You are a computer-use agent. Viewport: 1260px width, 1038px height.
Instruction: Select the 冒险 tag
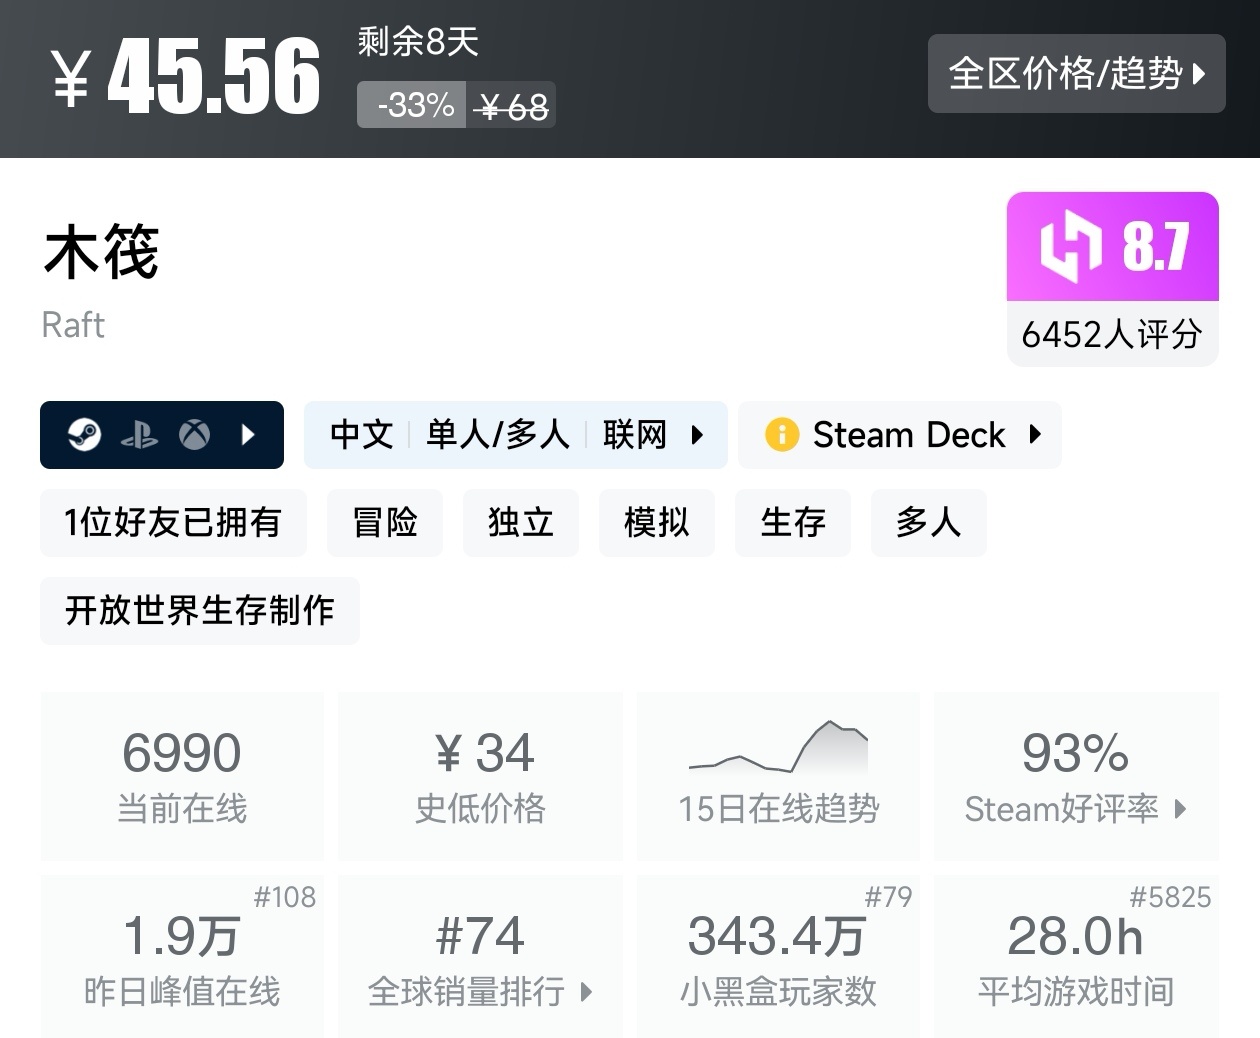click(385, 522)
